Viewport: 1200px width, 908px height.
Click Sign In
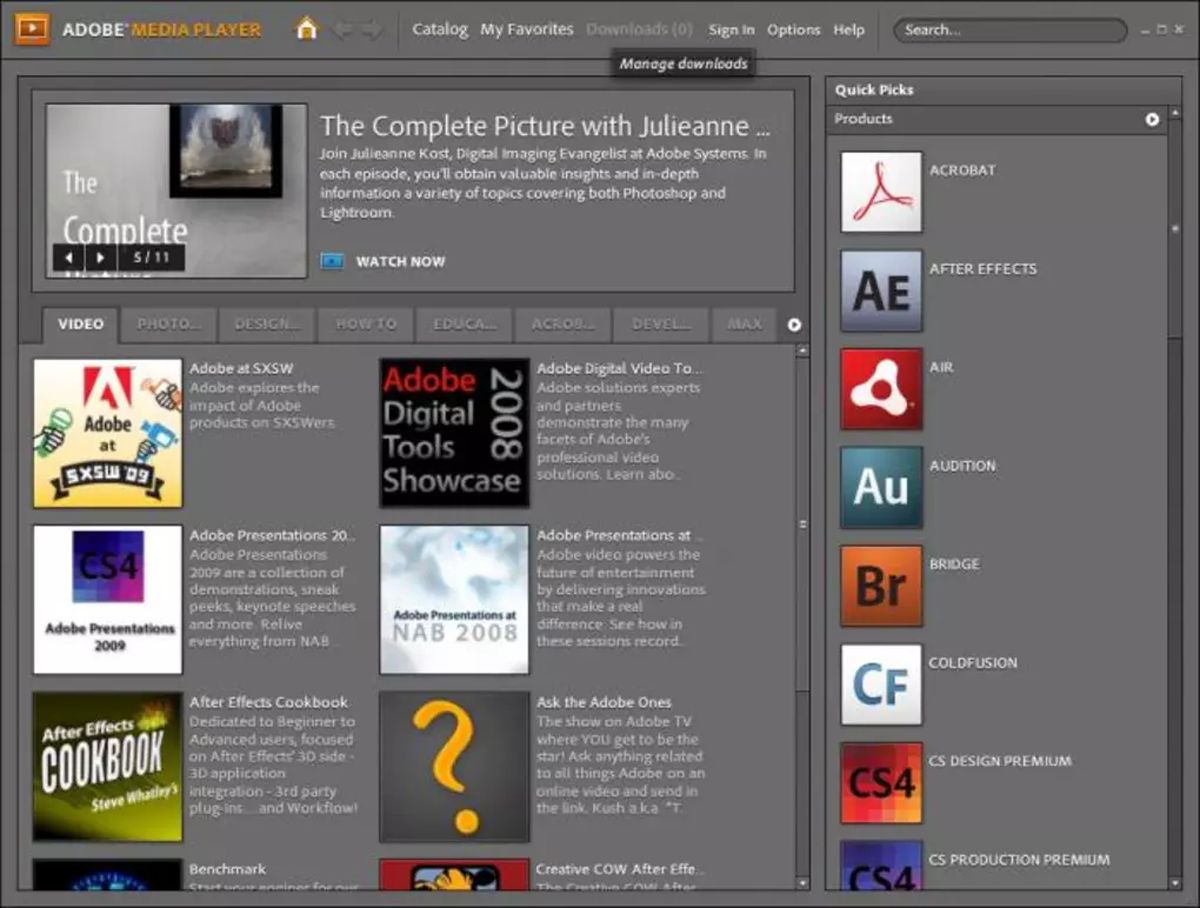[x=732, y=30]
